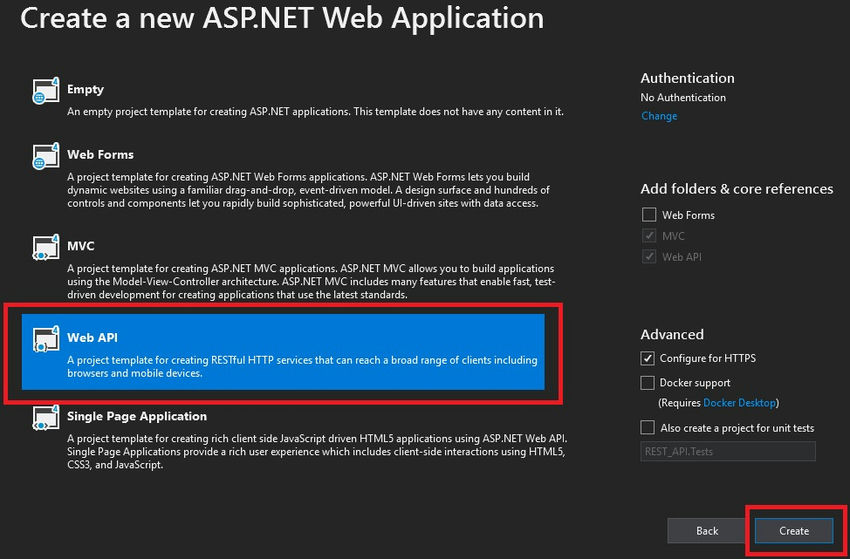The image size is (850, 559).
Task: Click the Create a new ASP.NET Web Application title
Action: (x=282, y=18)
